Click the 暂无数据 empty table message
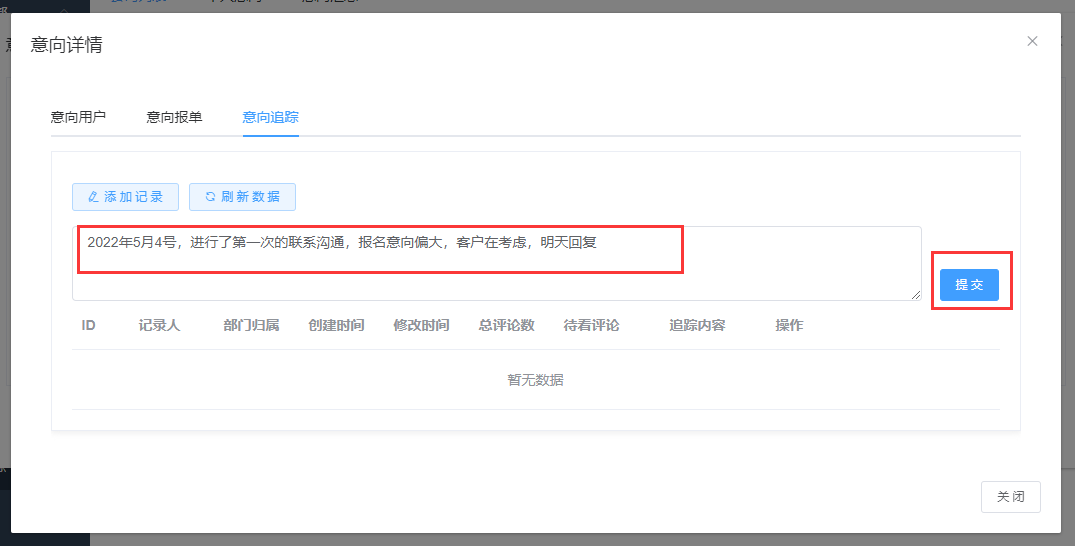1075x546 pixels. [x=535, y=380]
